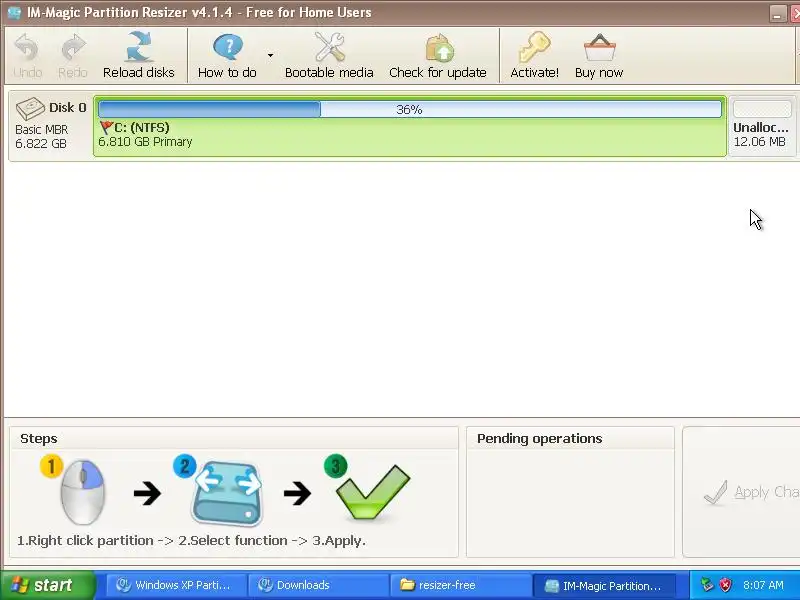Select the C: (NTFS) partition
Viewport: 800px width, 600px height.
coord(410,126)
